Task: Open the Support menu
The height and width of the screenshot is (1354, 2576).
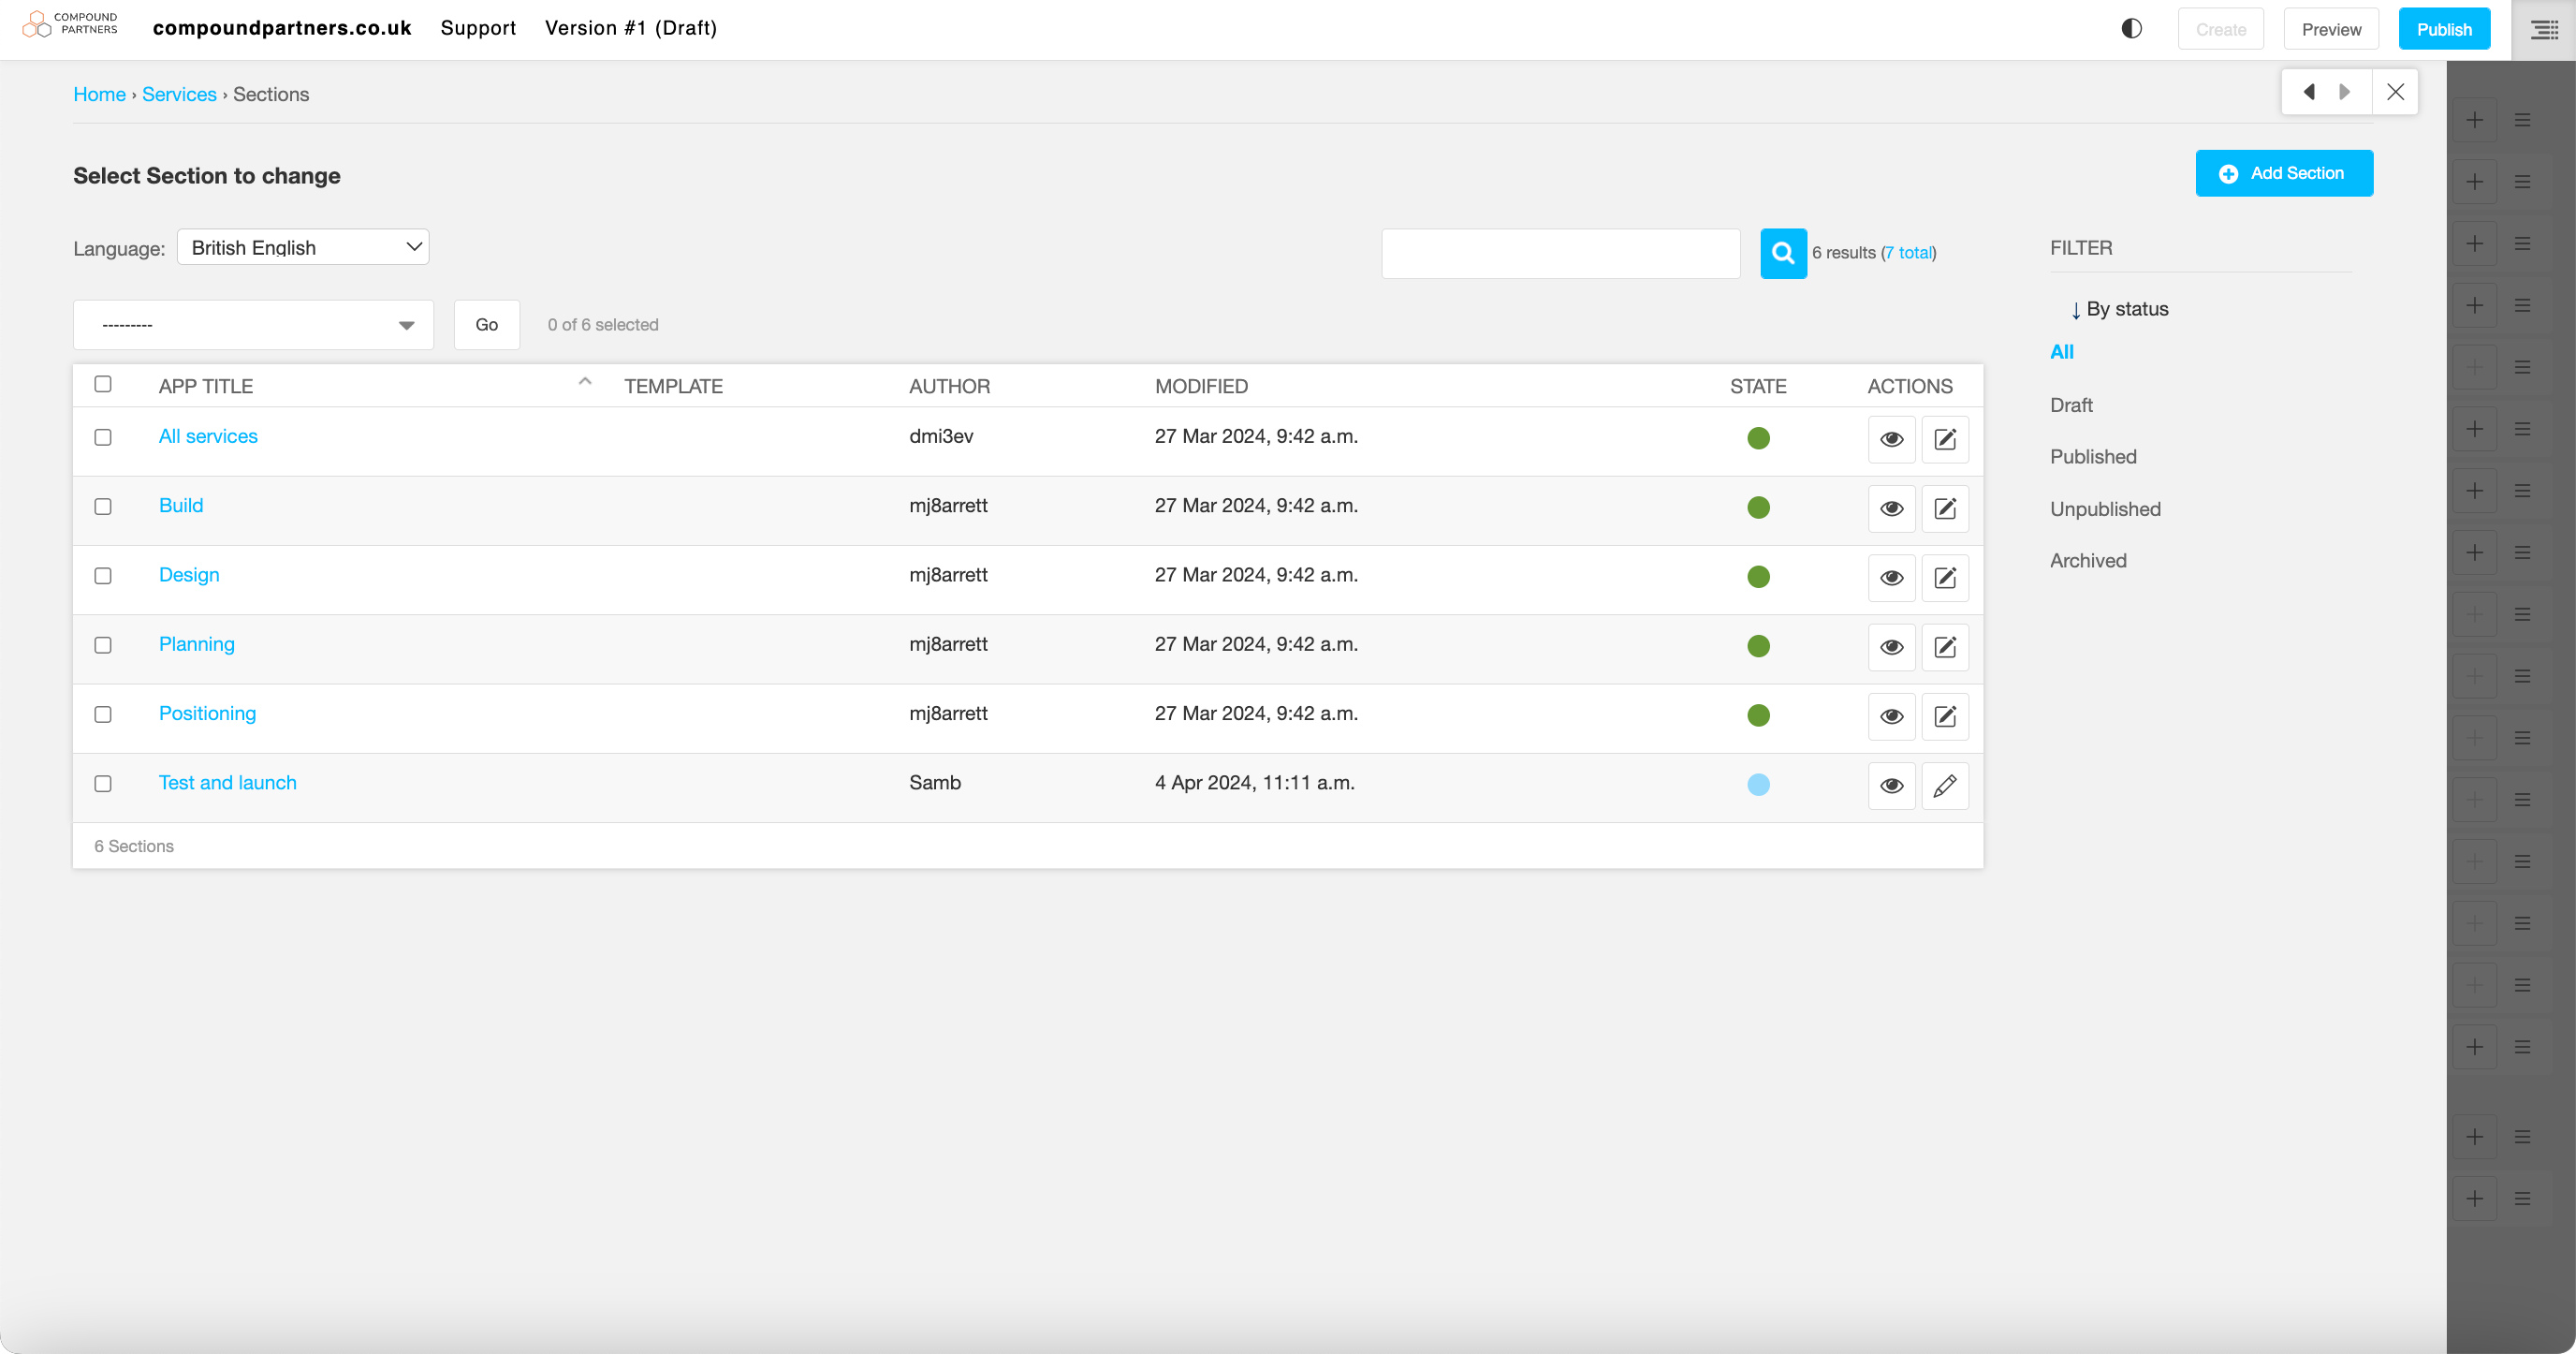Action: (x=478, y=28)
